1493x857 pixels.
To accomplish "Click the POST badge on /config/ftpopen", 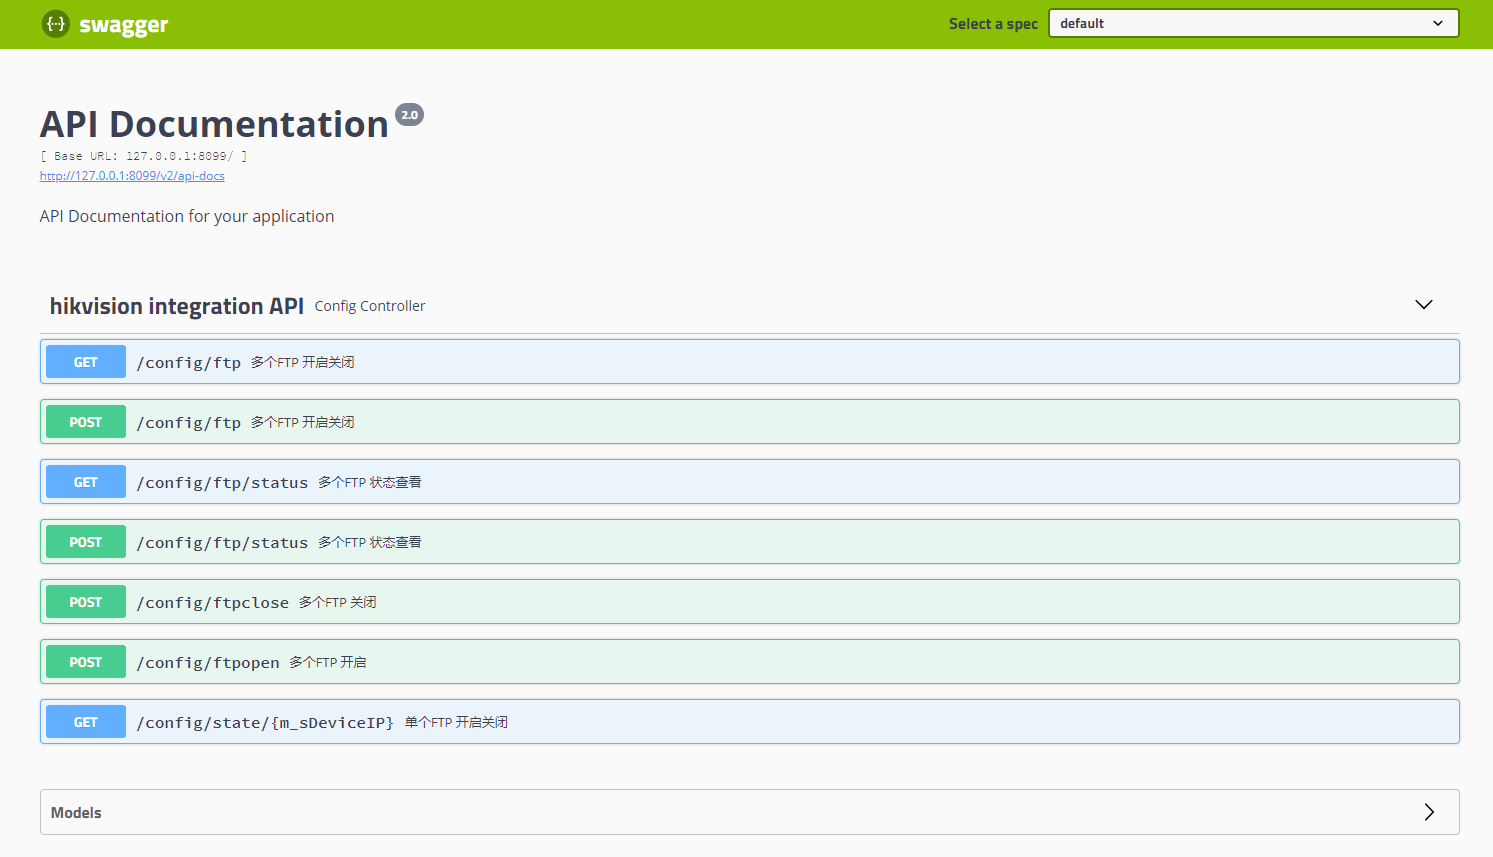I will click(85, 661).
